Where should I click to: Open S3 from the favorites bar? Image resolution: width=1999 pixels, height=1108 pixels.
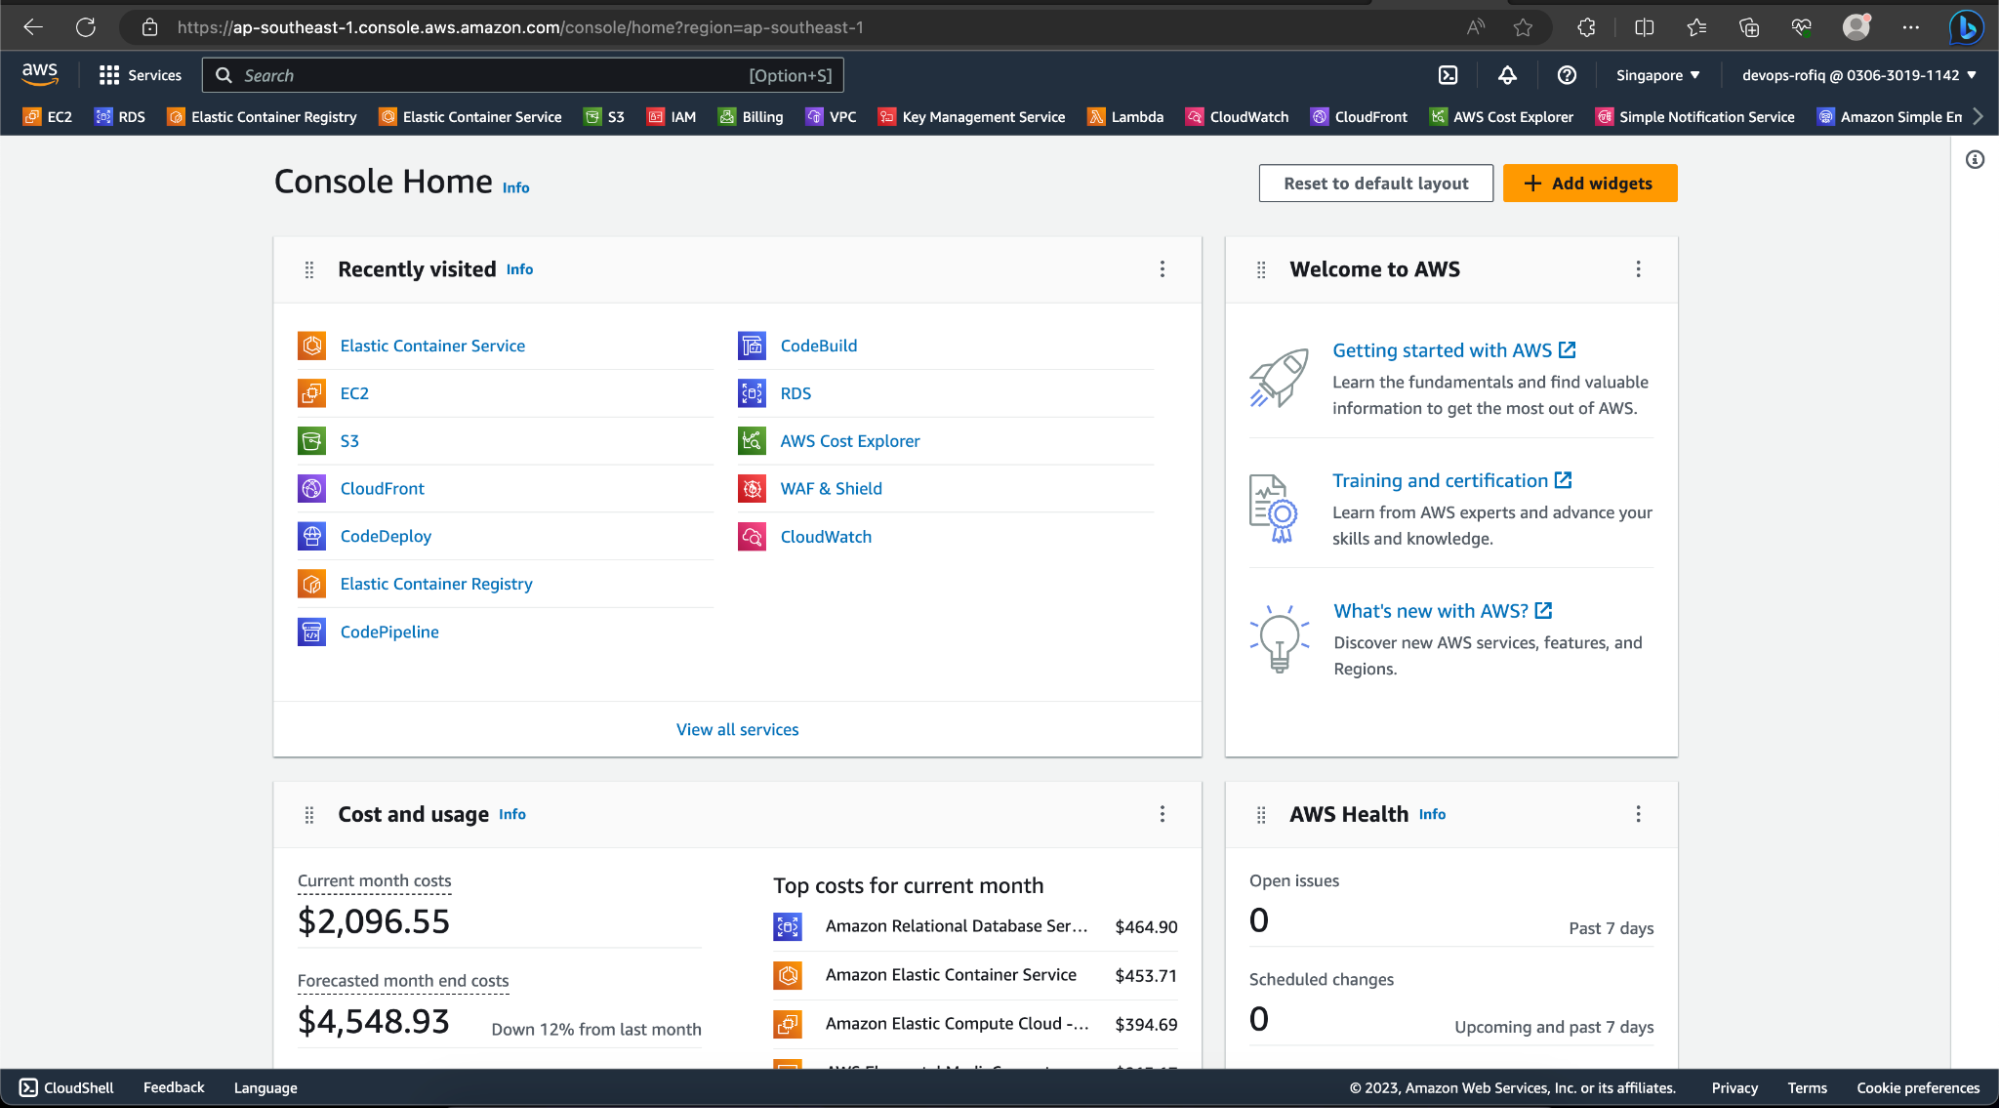(604, 117)
